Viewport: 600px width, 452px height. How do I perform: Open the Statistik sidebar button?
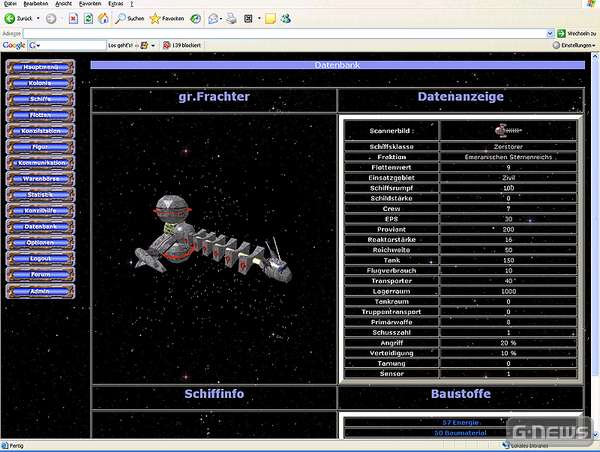click(x=41, y=195)
